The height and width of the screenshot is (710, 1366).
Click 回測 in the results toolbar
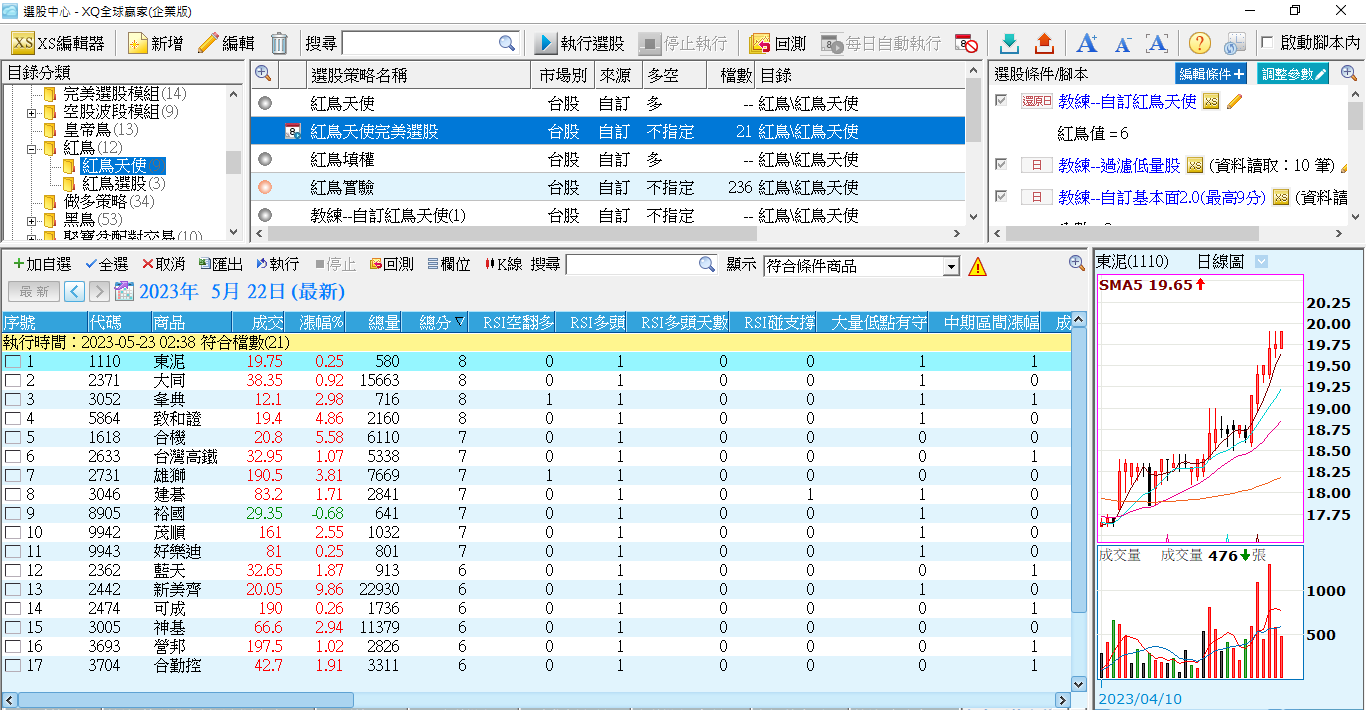391,264
